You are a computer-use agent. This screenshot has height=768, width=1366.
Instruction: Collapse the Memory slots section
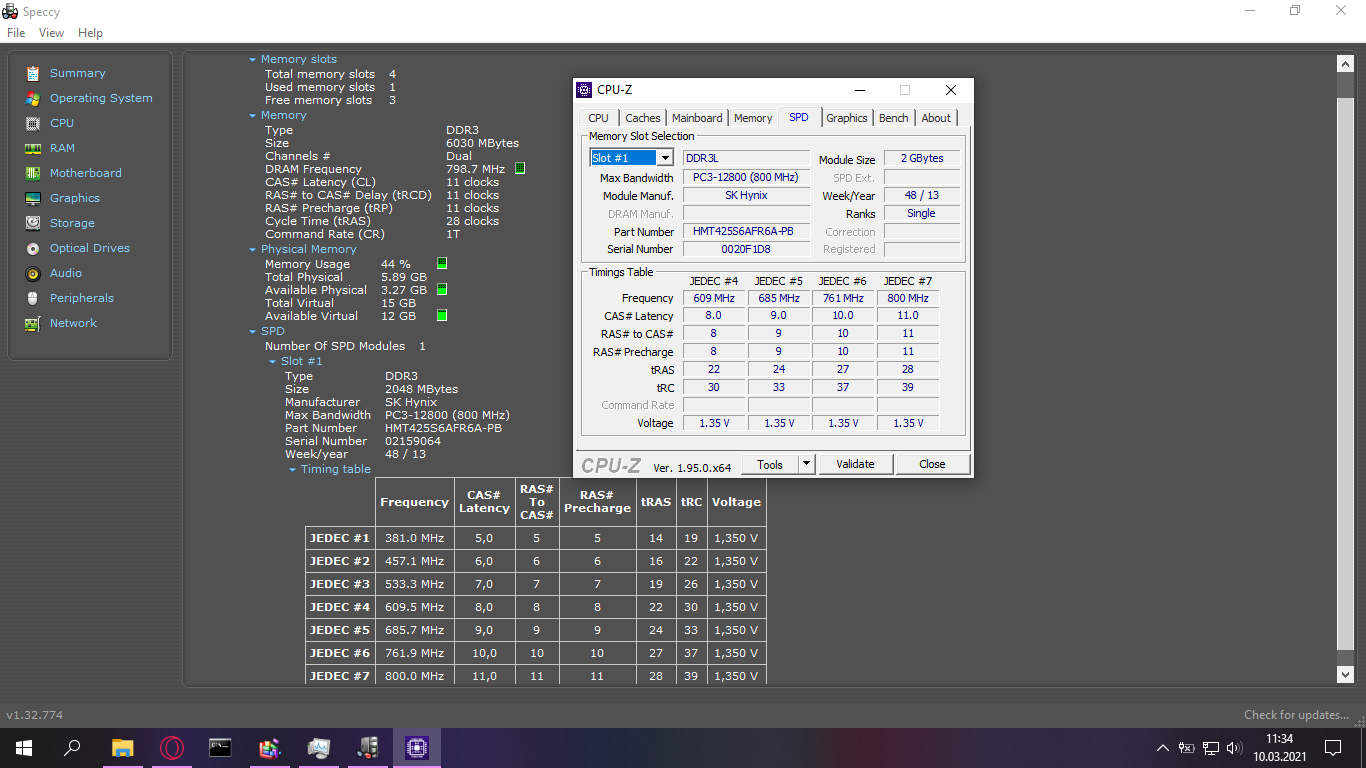tap(252, 60)
